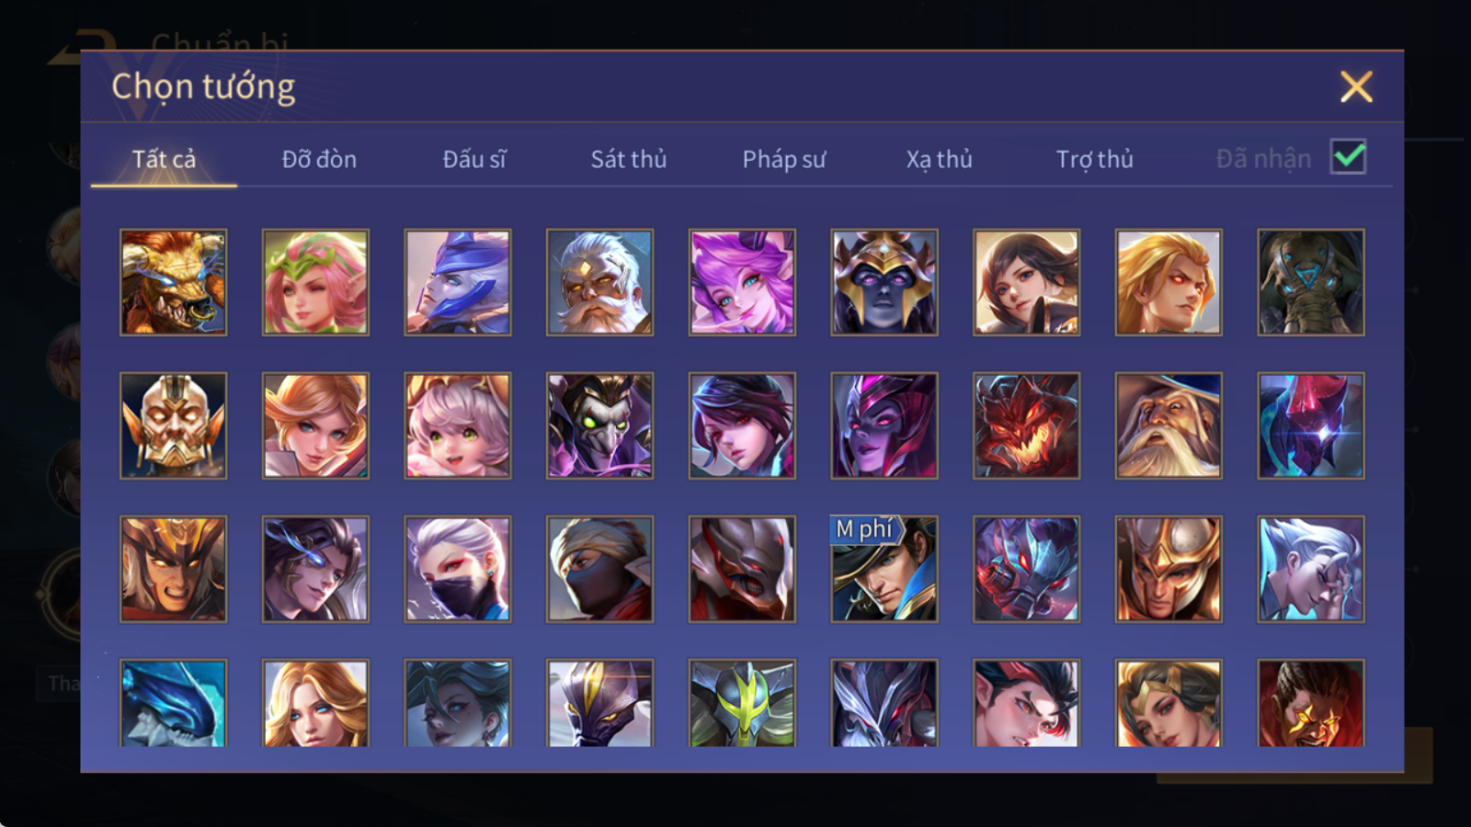Close the Chọn tướng dialog

1356,87
